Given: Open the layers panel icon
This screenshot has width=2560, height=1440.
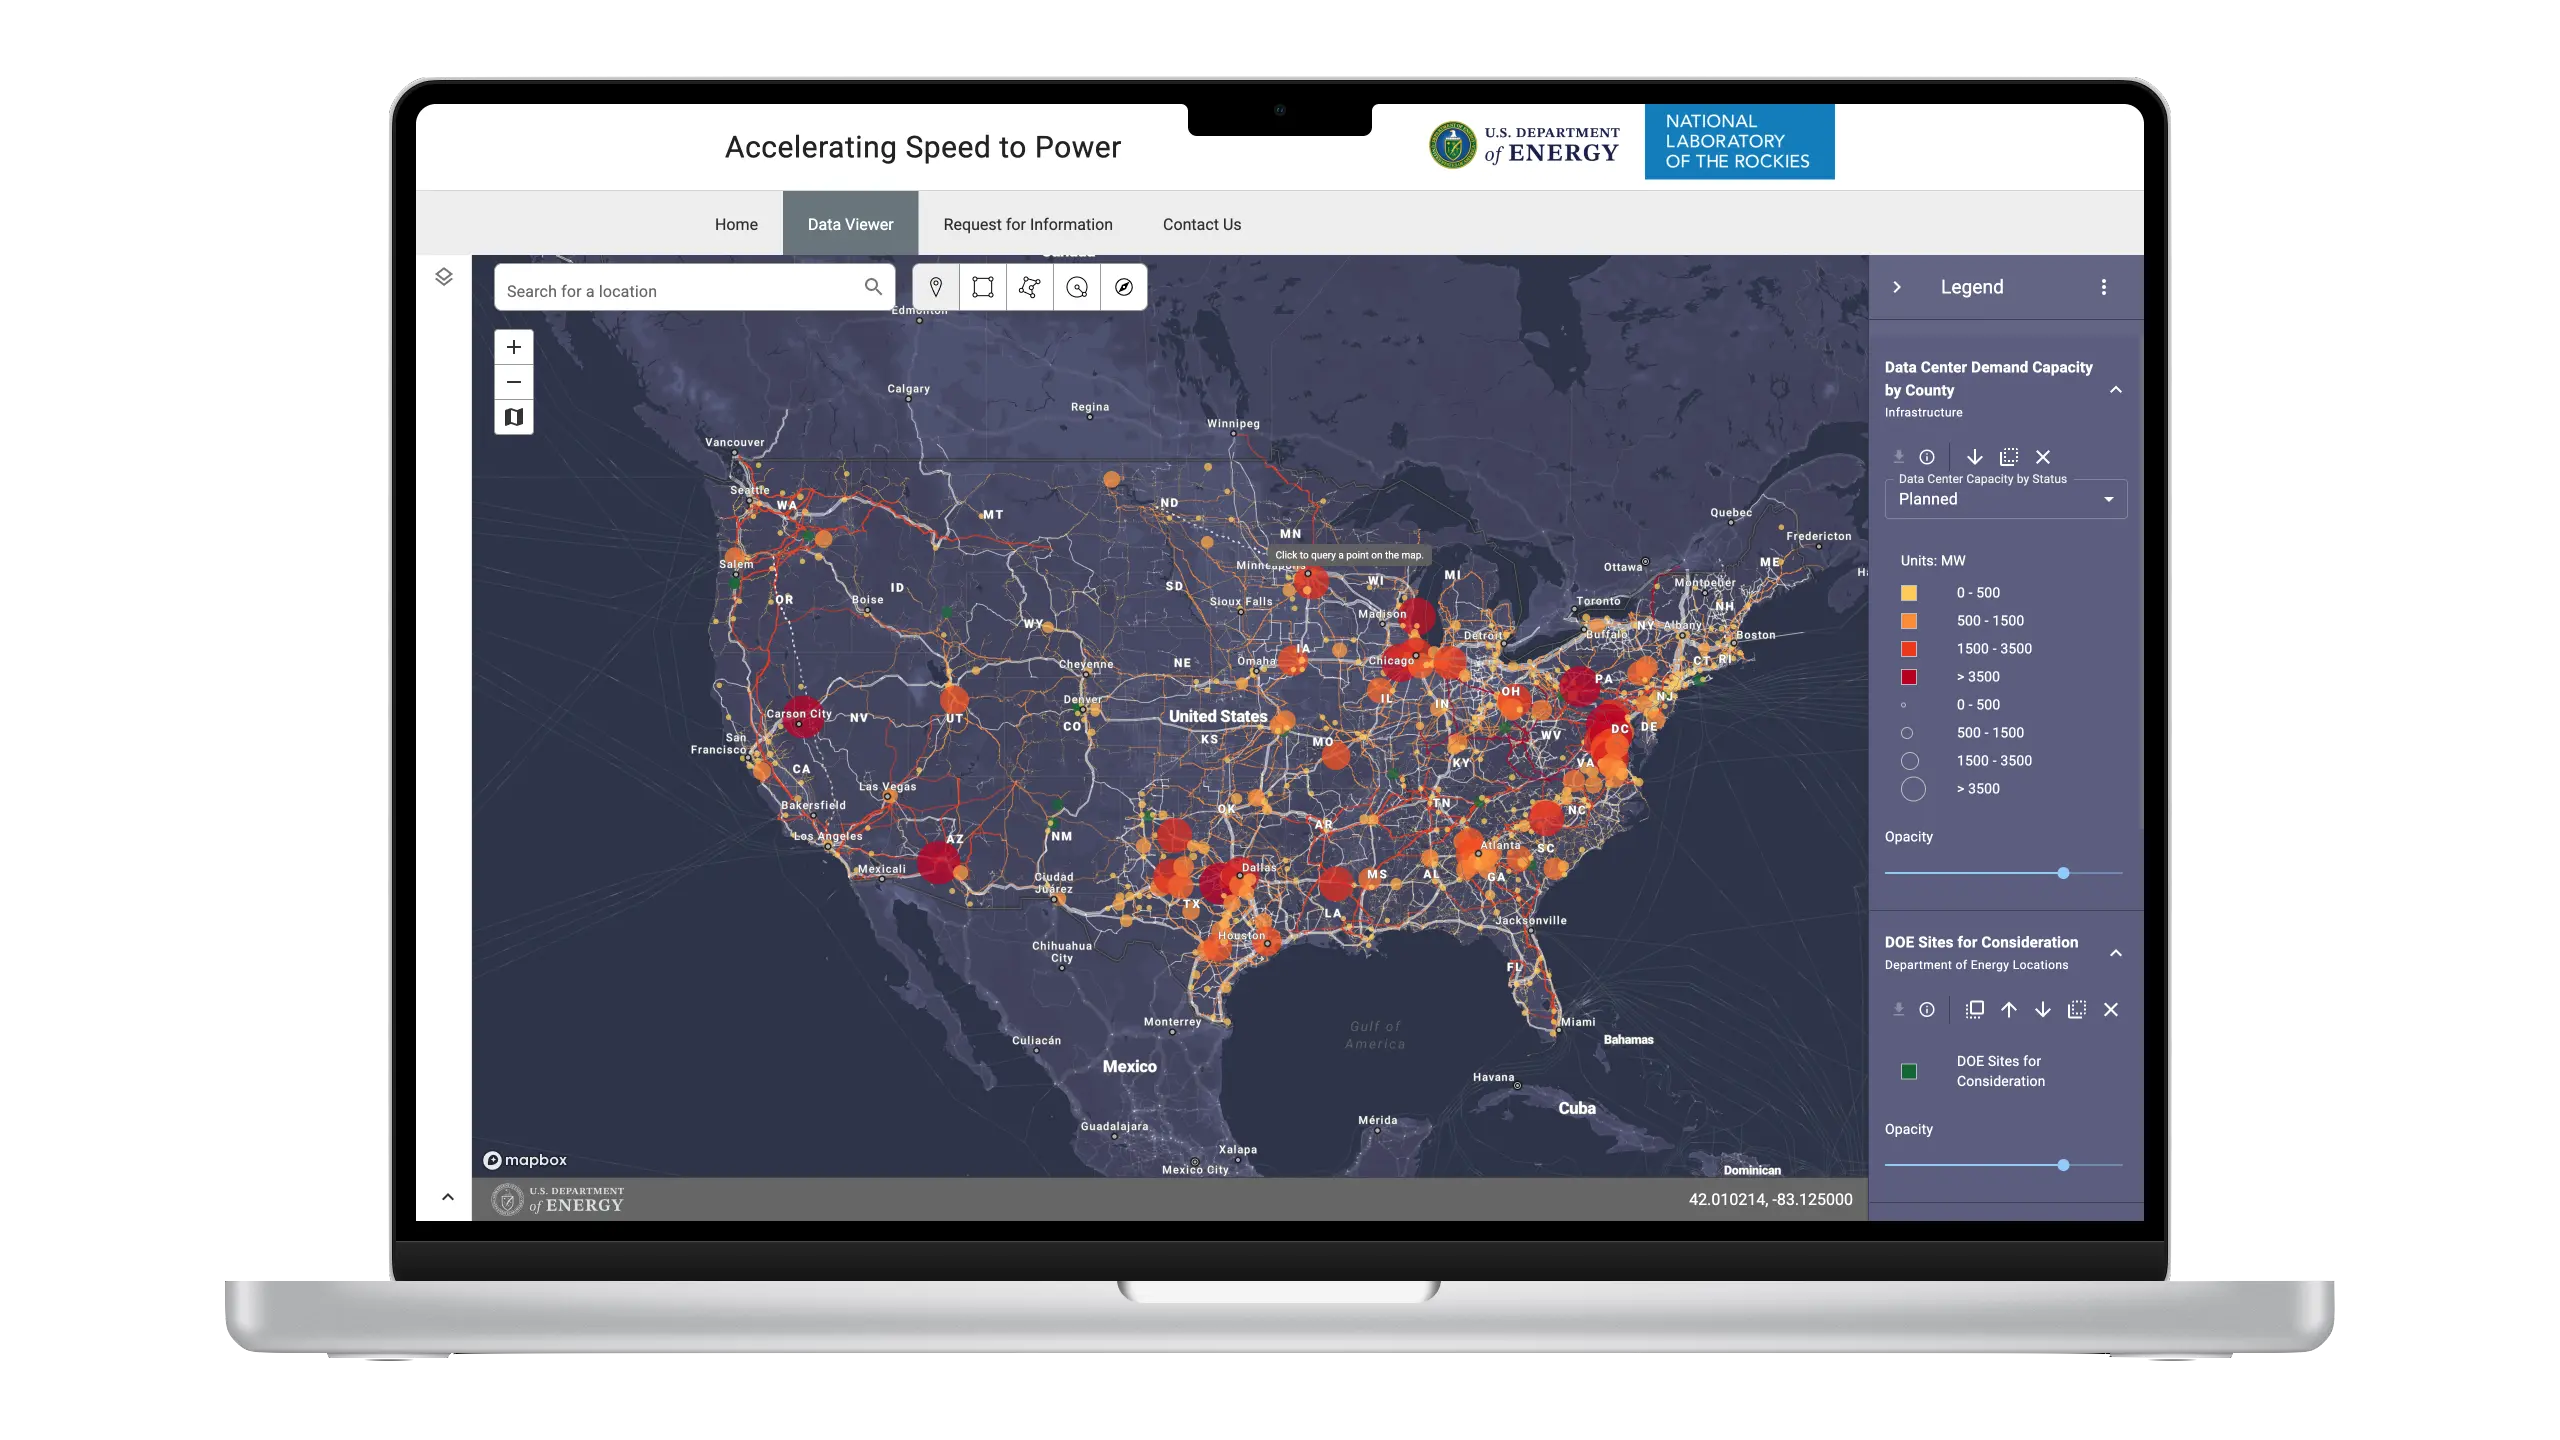Looking at the screenshot, I should click(x=444, y=277).
